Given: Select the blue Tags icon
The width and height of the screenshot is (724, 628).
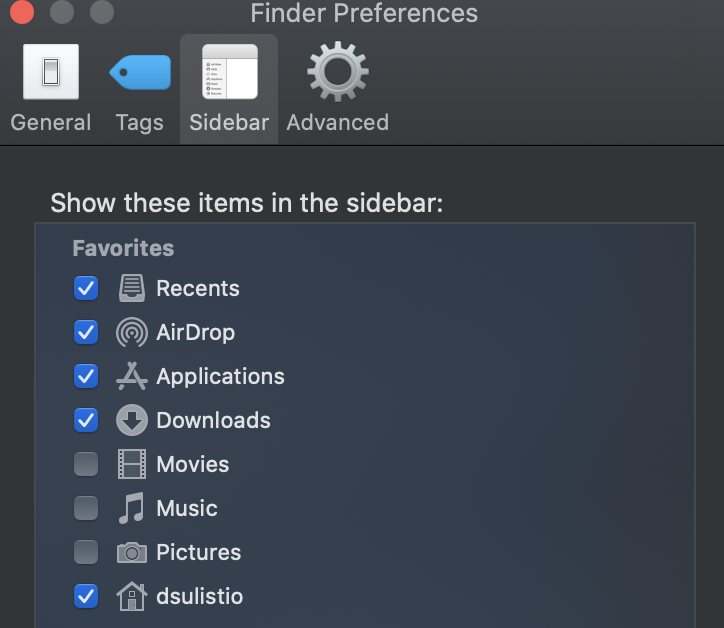Looking at the screenshot, I should (140, 72).
